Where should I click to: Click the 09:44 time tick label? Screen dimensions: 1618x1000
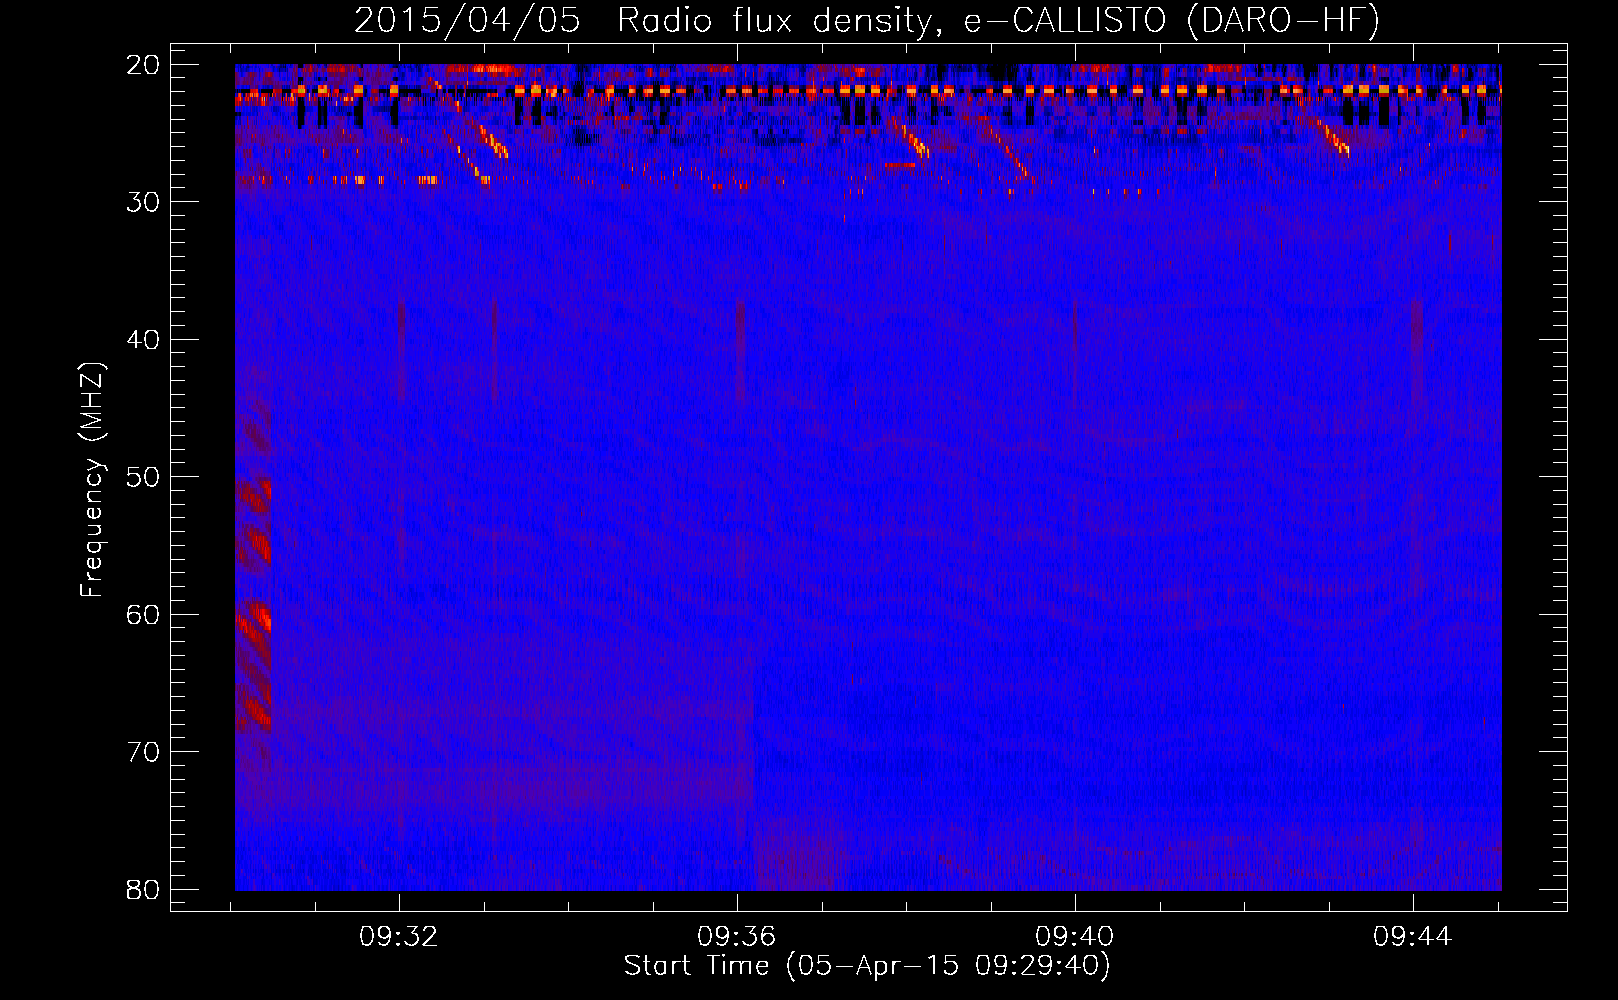click(1412, 937)
